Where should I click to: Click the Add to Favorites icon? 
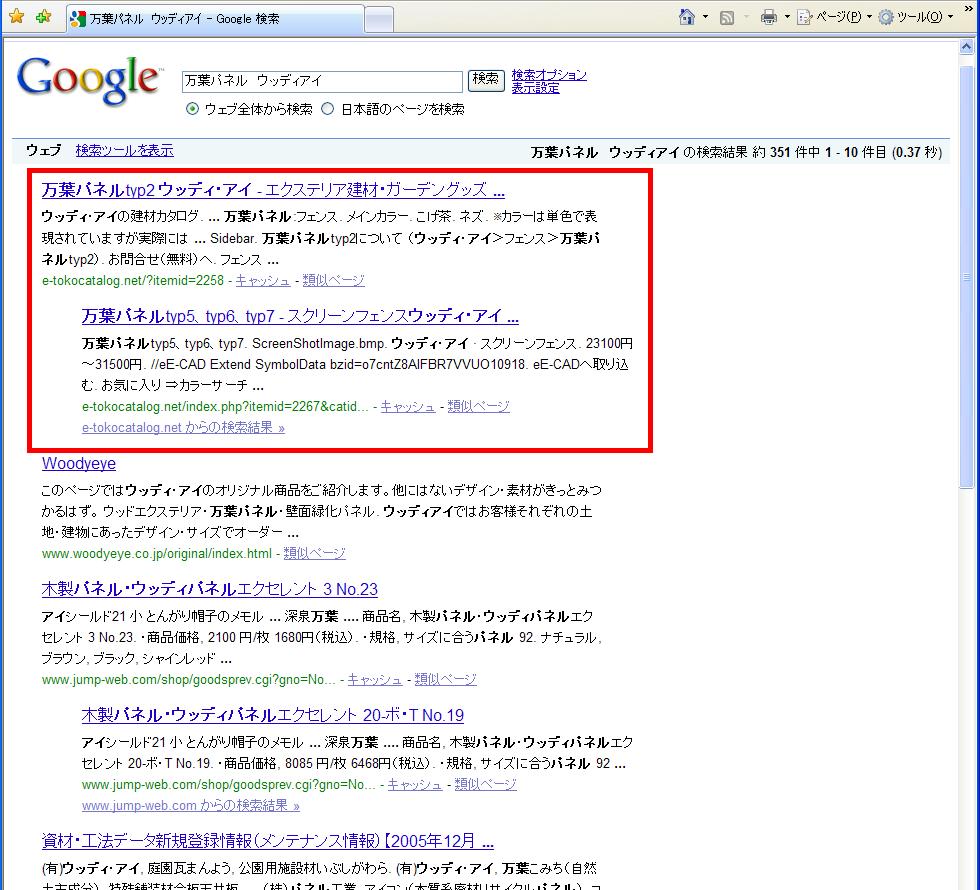42,17
